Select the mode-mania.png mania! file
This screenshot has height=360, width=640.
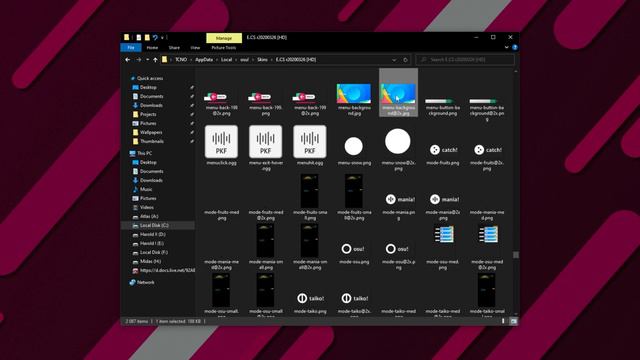400,199
